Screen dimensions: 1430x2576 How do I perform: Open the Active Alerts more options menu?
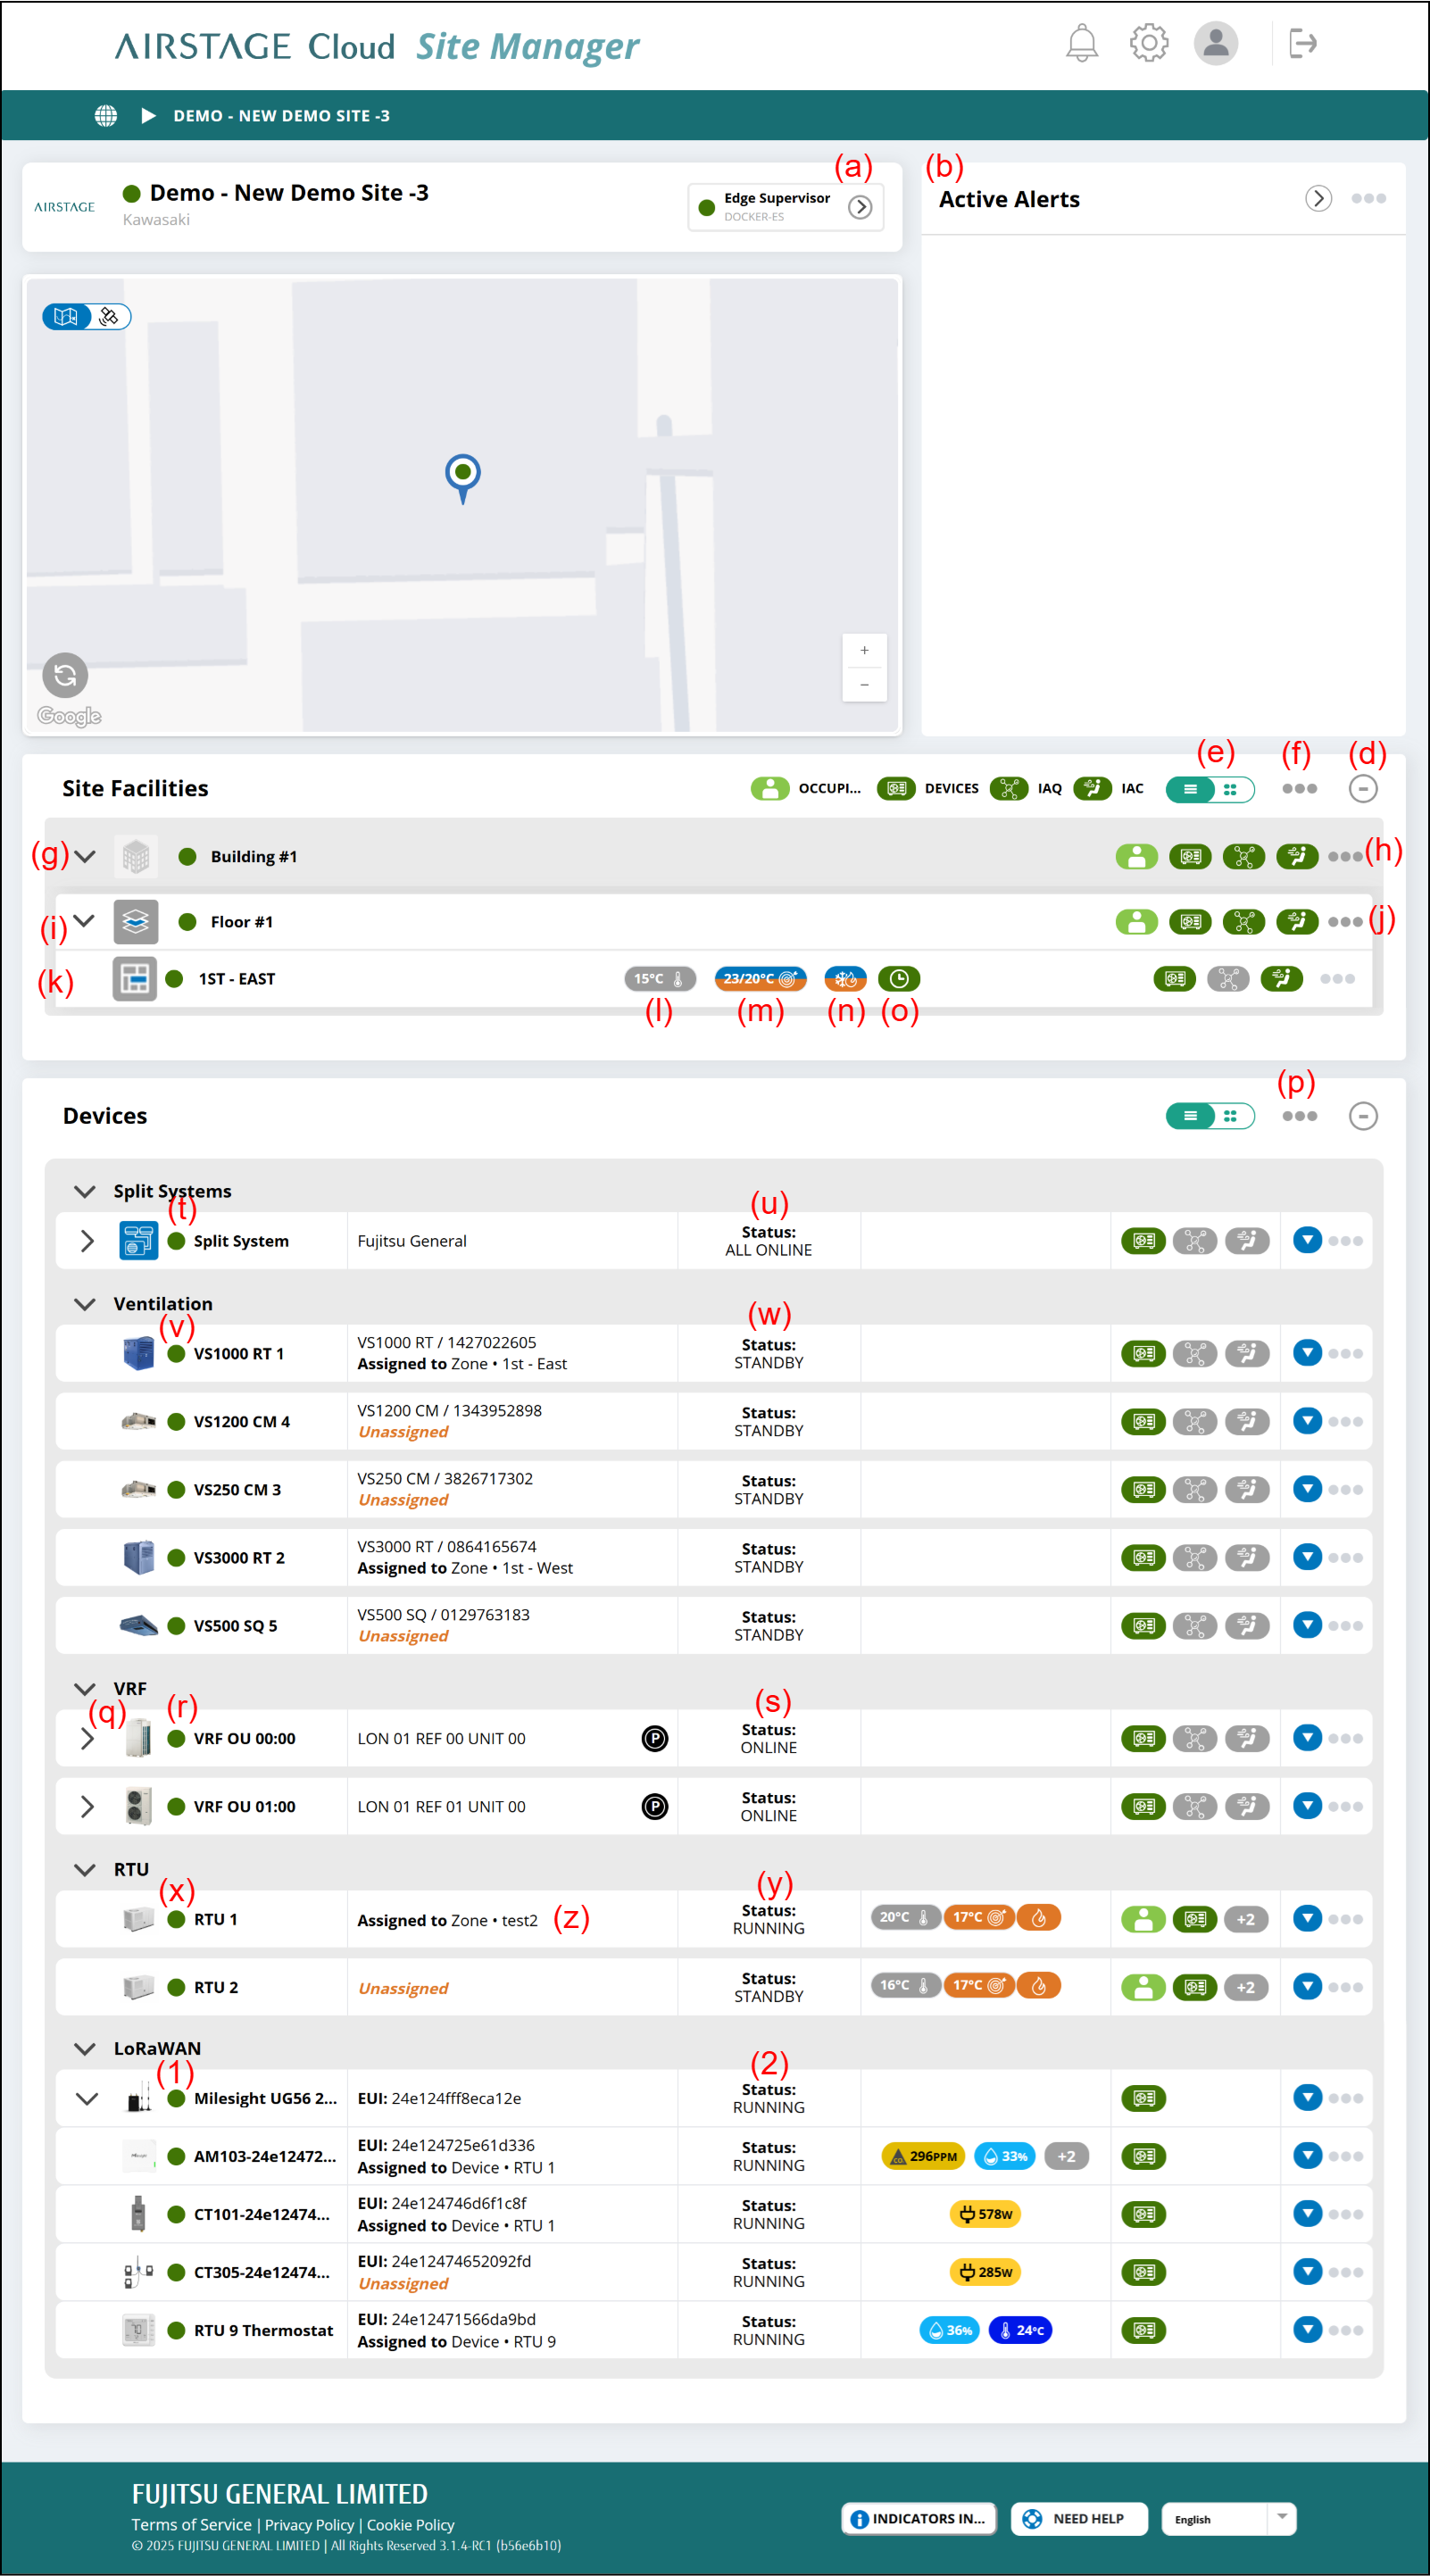click(1367, 199)
